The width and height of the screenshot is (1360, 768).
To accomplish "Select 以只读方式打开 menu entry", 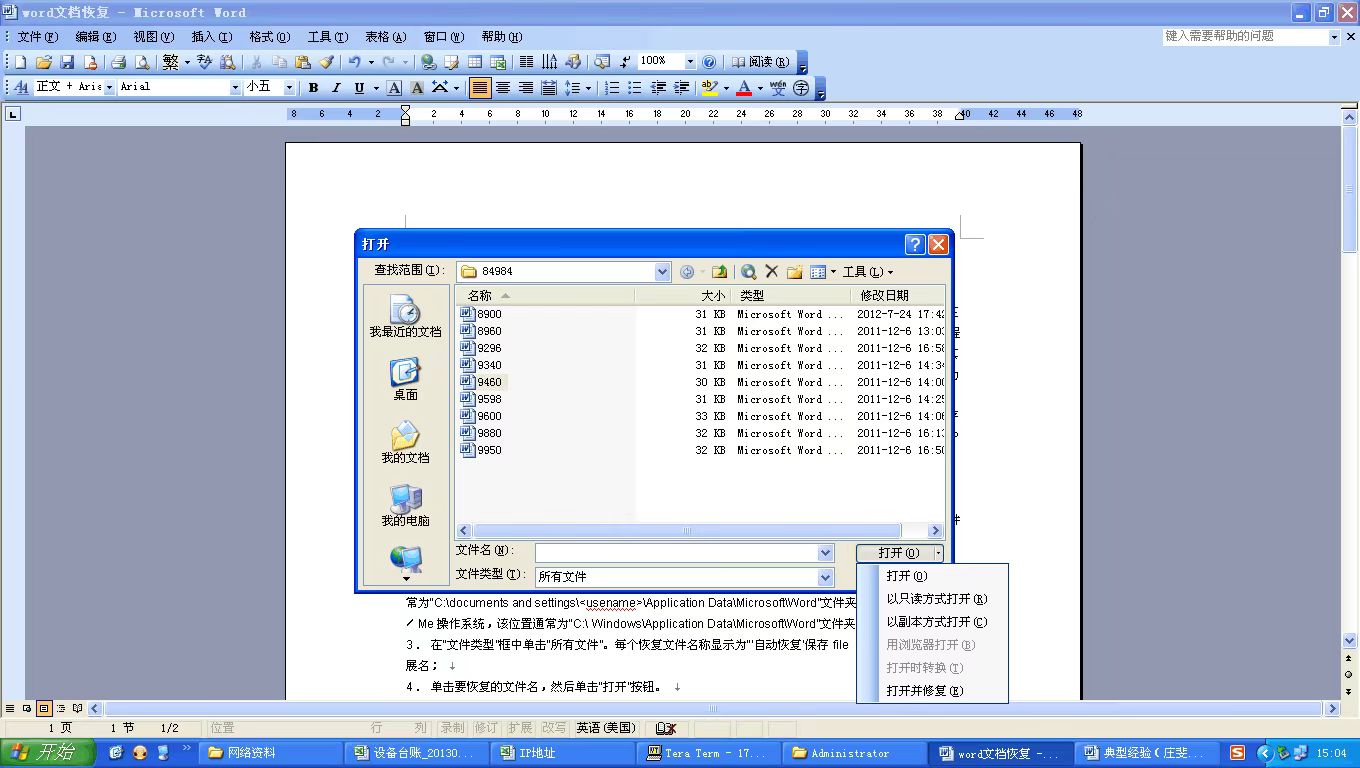I will [x=936, y=599].
